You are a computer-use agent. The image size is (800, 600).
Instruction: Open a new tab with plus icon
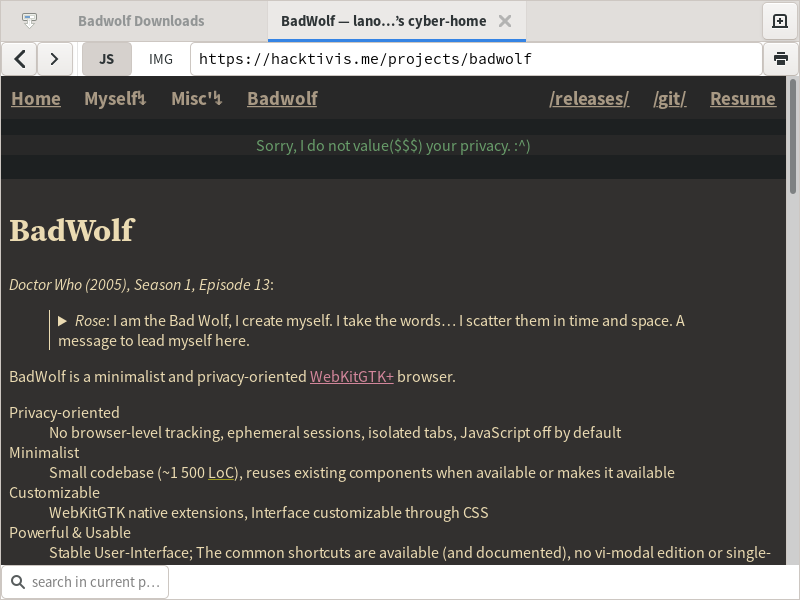pos(780,21)
